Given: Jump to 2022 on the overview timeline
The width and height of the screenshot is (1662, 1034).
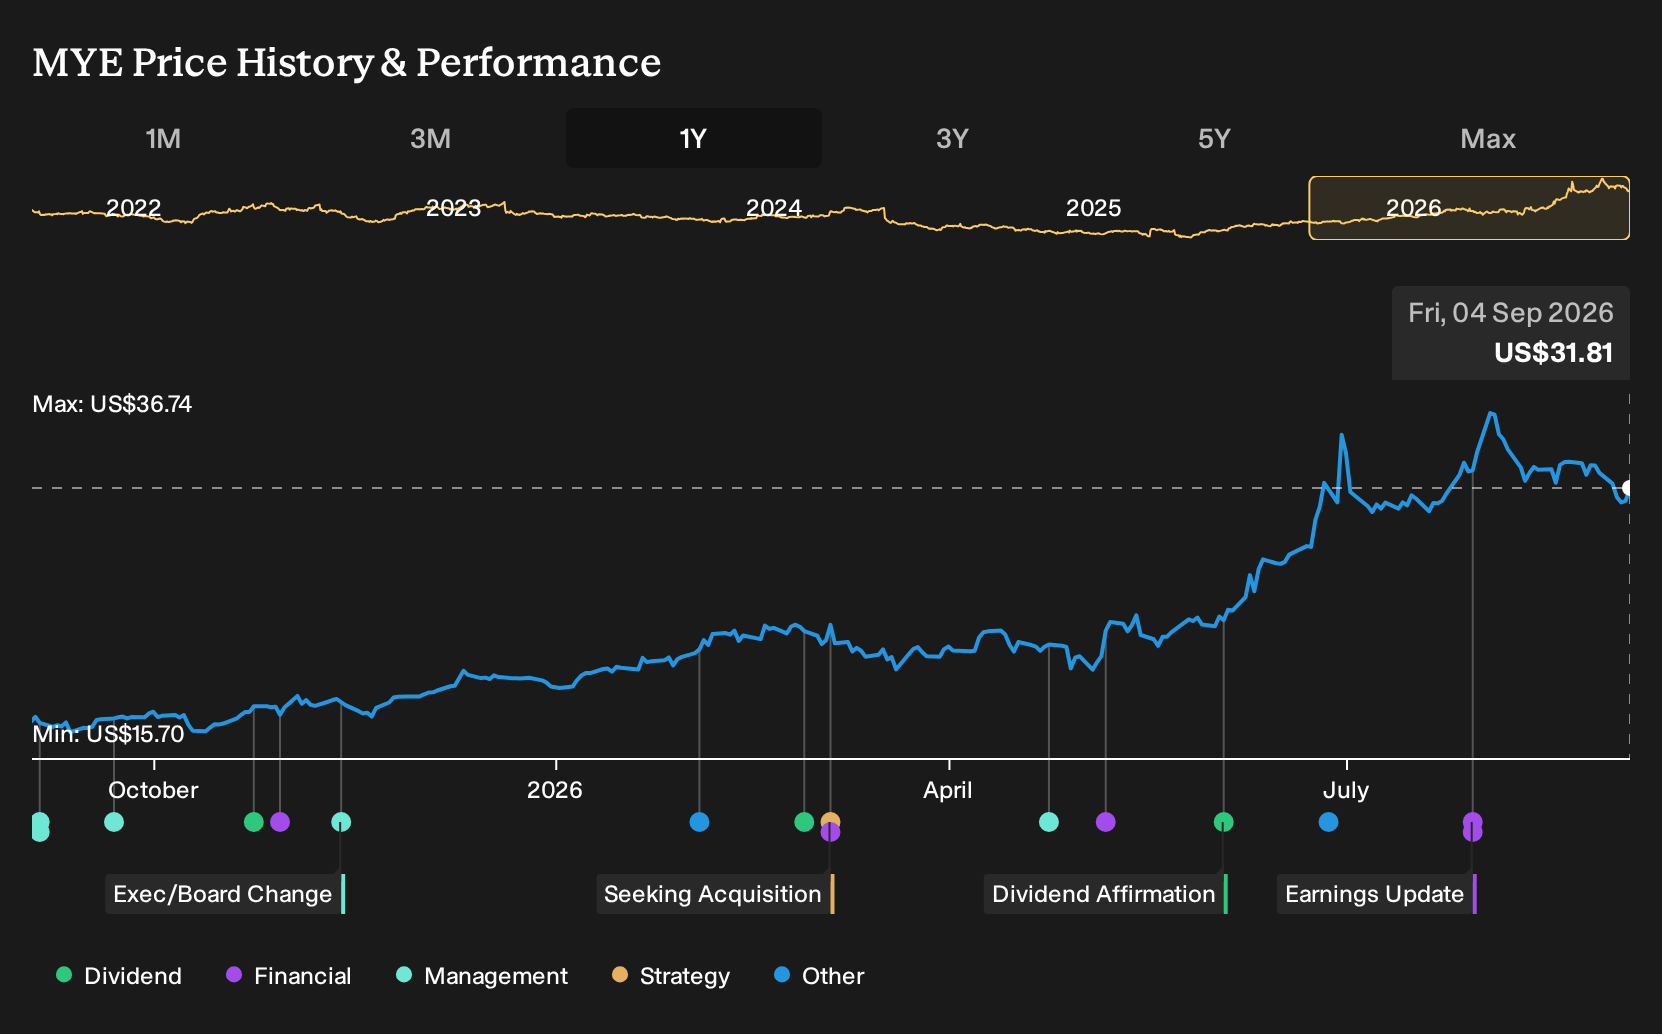Looking at the screenshot, I should 134,208.
